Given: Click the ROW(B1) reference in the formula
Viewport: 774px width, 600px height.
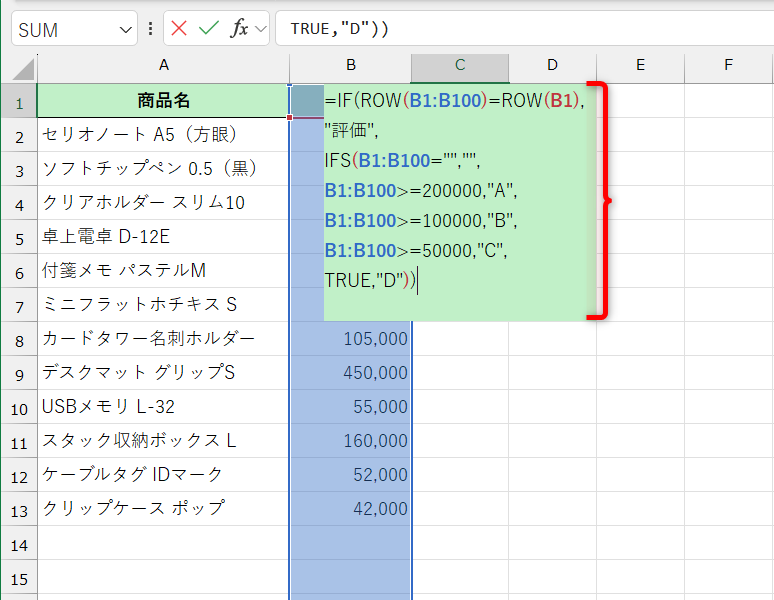Looking at the screenshot, I should click(x=540, y=101).
